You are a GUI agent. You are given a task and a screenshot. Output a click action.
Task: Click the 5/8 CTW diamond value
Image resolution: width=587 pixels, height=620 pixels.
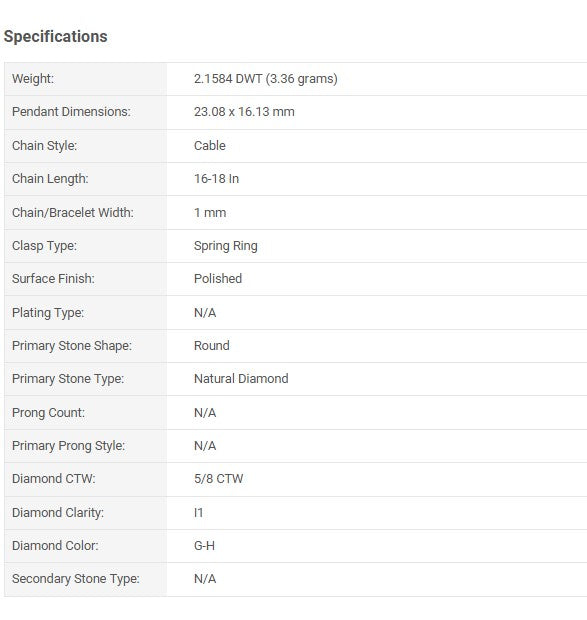(219, 479)
